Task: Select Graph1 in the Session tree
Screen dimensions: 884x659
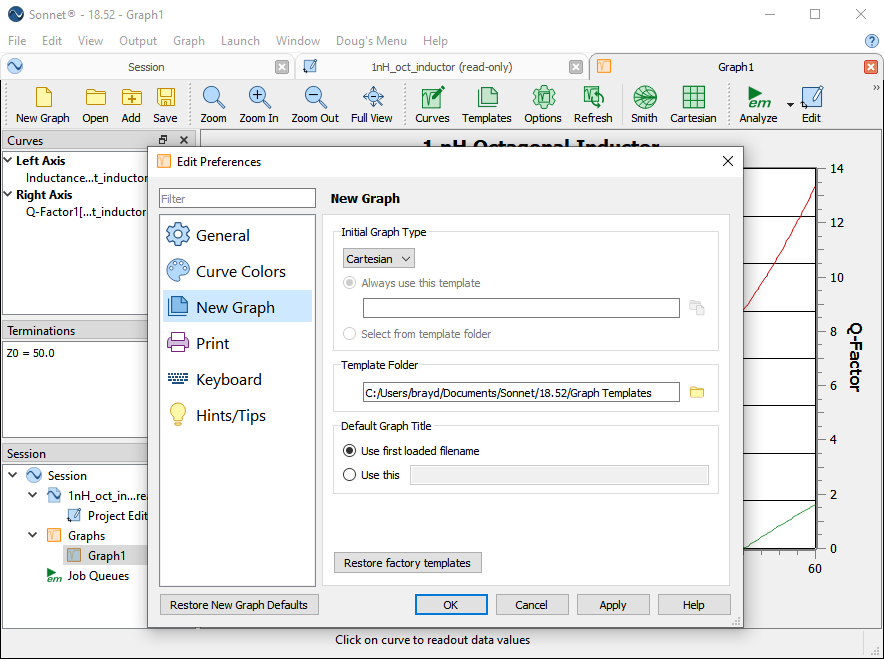Action: tap(107, 556)
